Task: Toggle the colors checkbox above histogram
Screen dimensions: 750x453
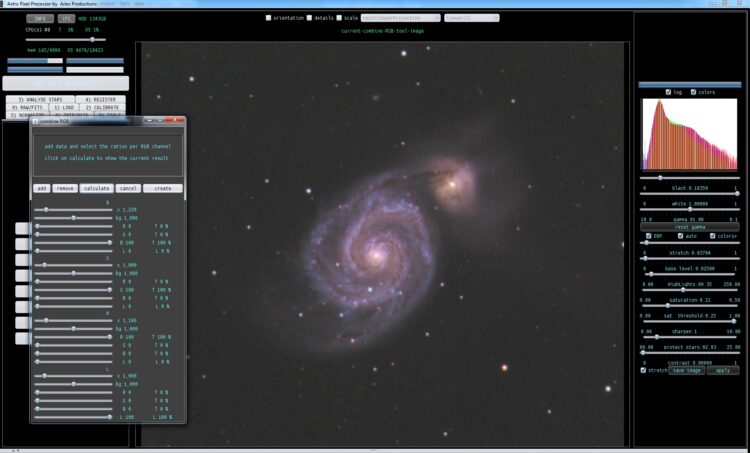Action: click(x=694, y=92)
